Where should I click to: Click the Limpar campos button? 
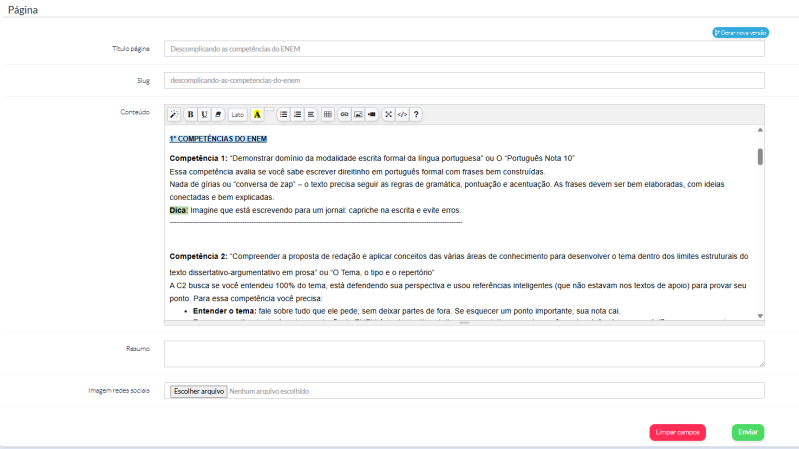point(677,432)
